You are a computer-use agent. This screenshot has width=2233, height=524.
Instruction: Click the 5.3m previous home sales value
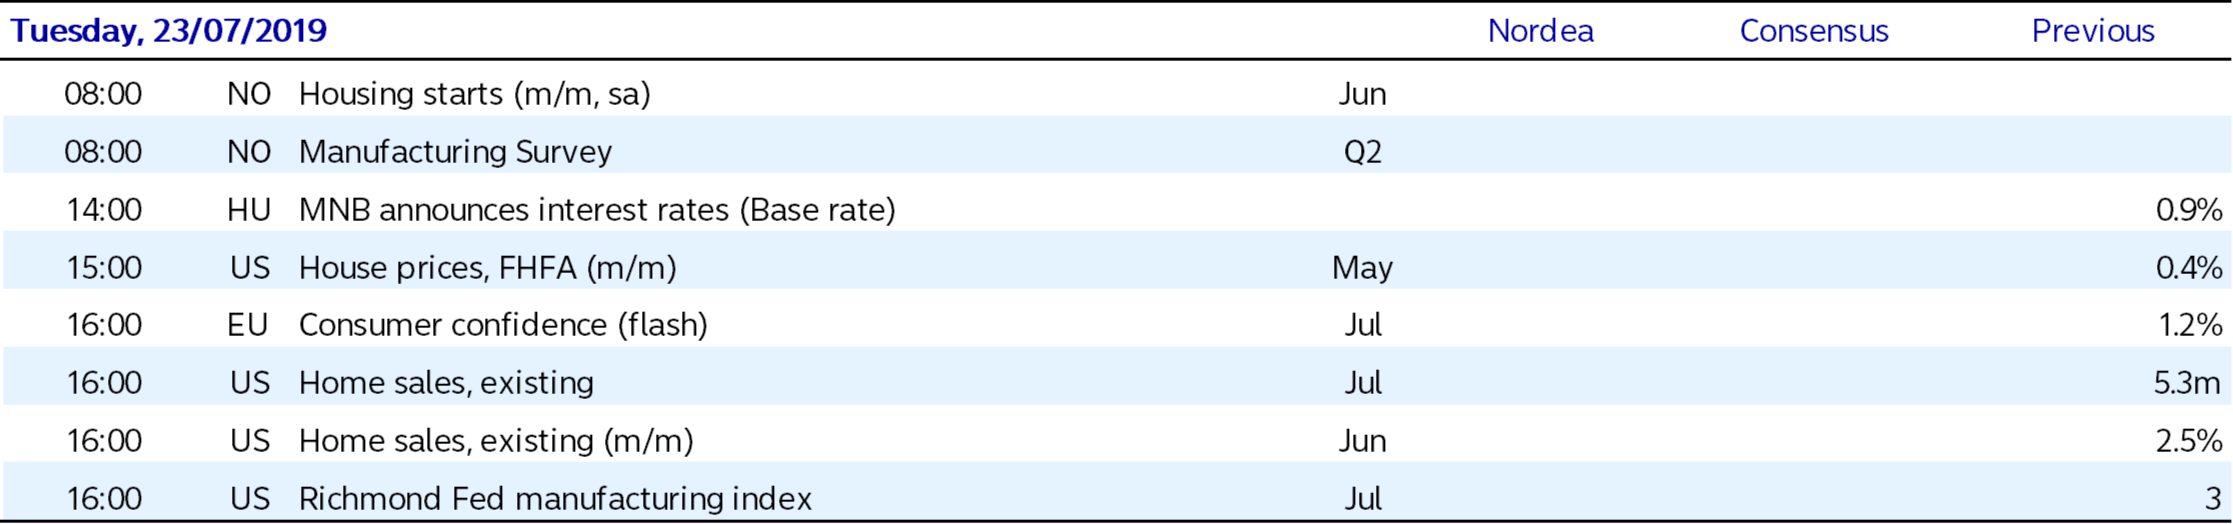[x=2186, y=383]
